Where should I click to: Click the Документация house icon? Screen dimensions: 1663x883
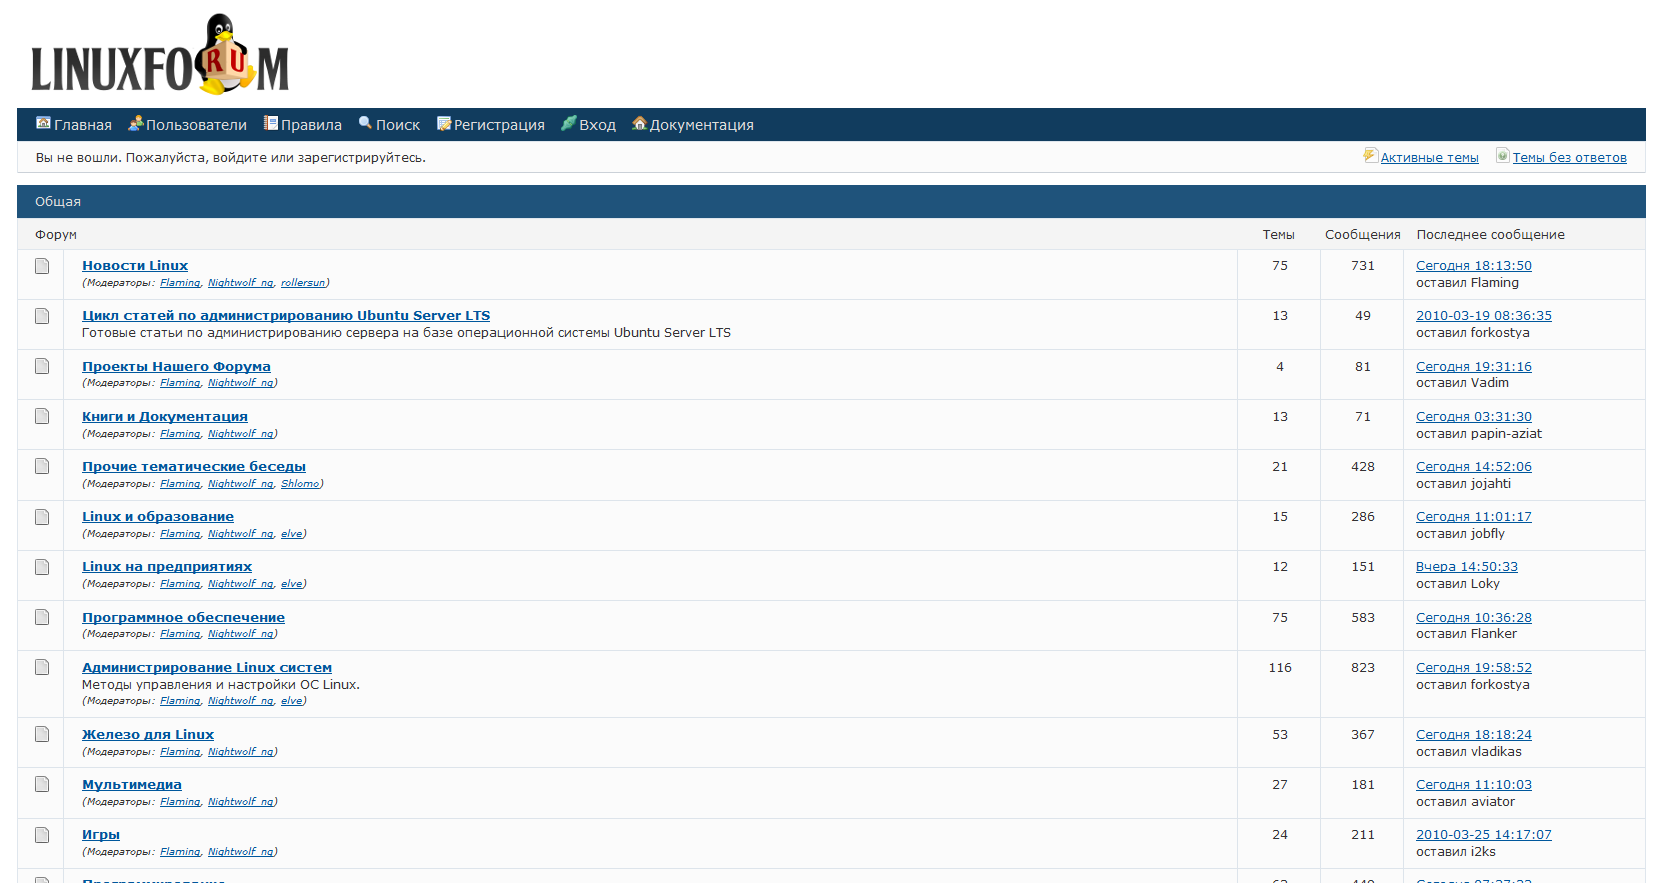click(x=639, y=123)
